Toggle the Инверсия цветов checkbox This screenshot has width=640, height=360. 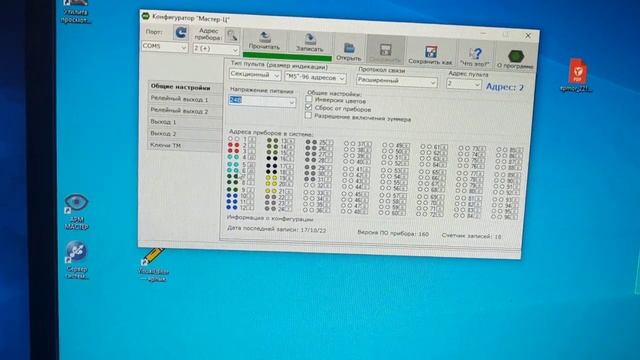(309, 99)
